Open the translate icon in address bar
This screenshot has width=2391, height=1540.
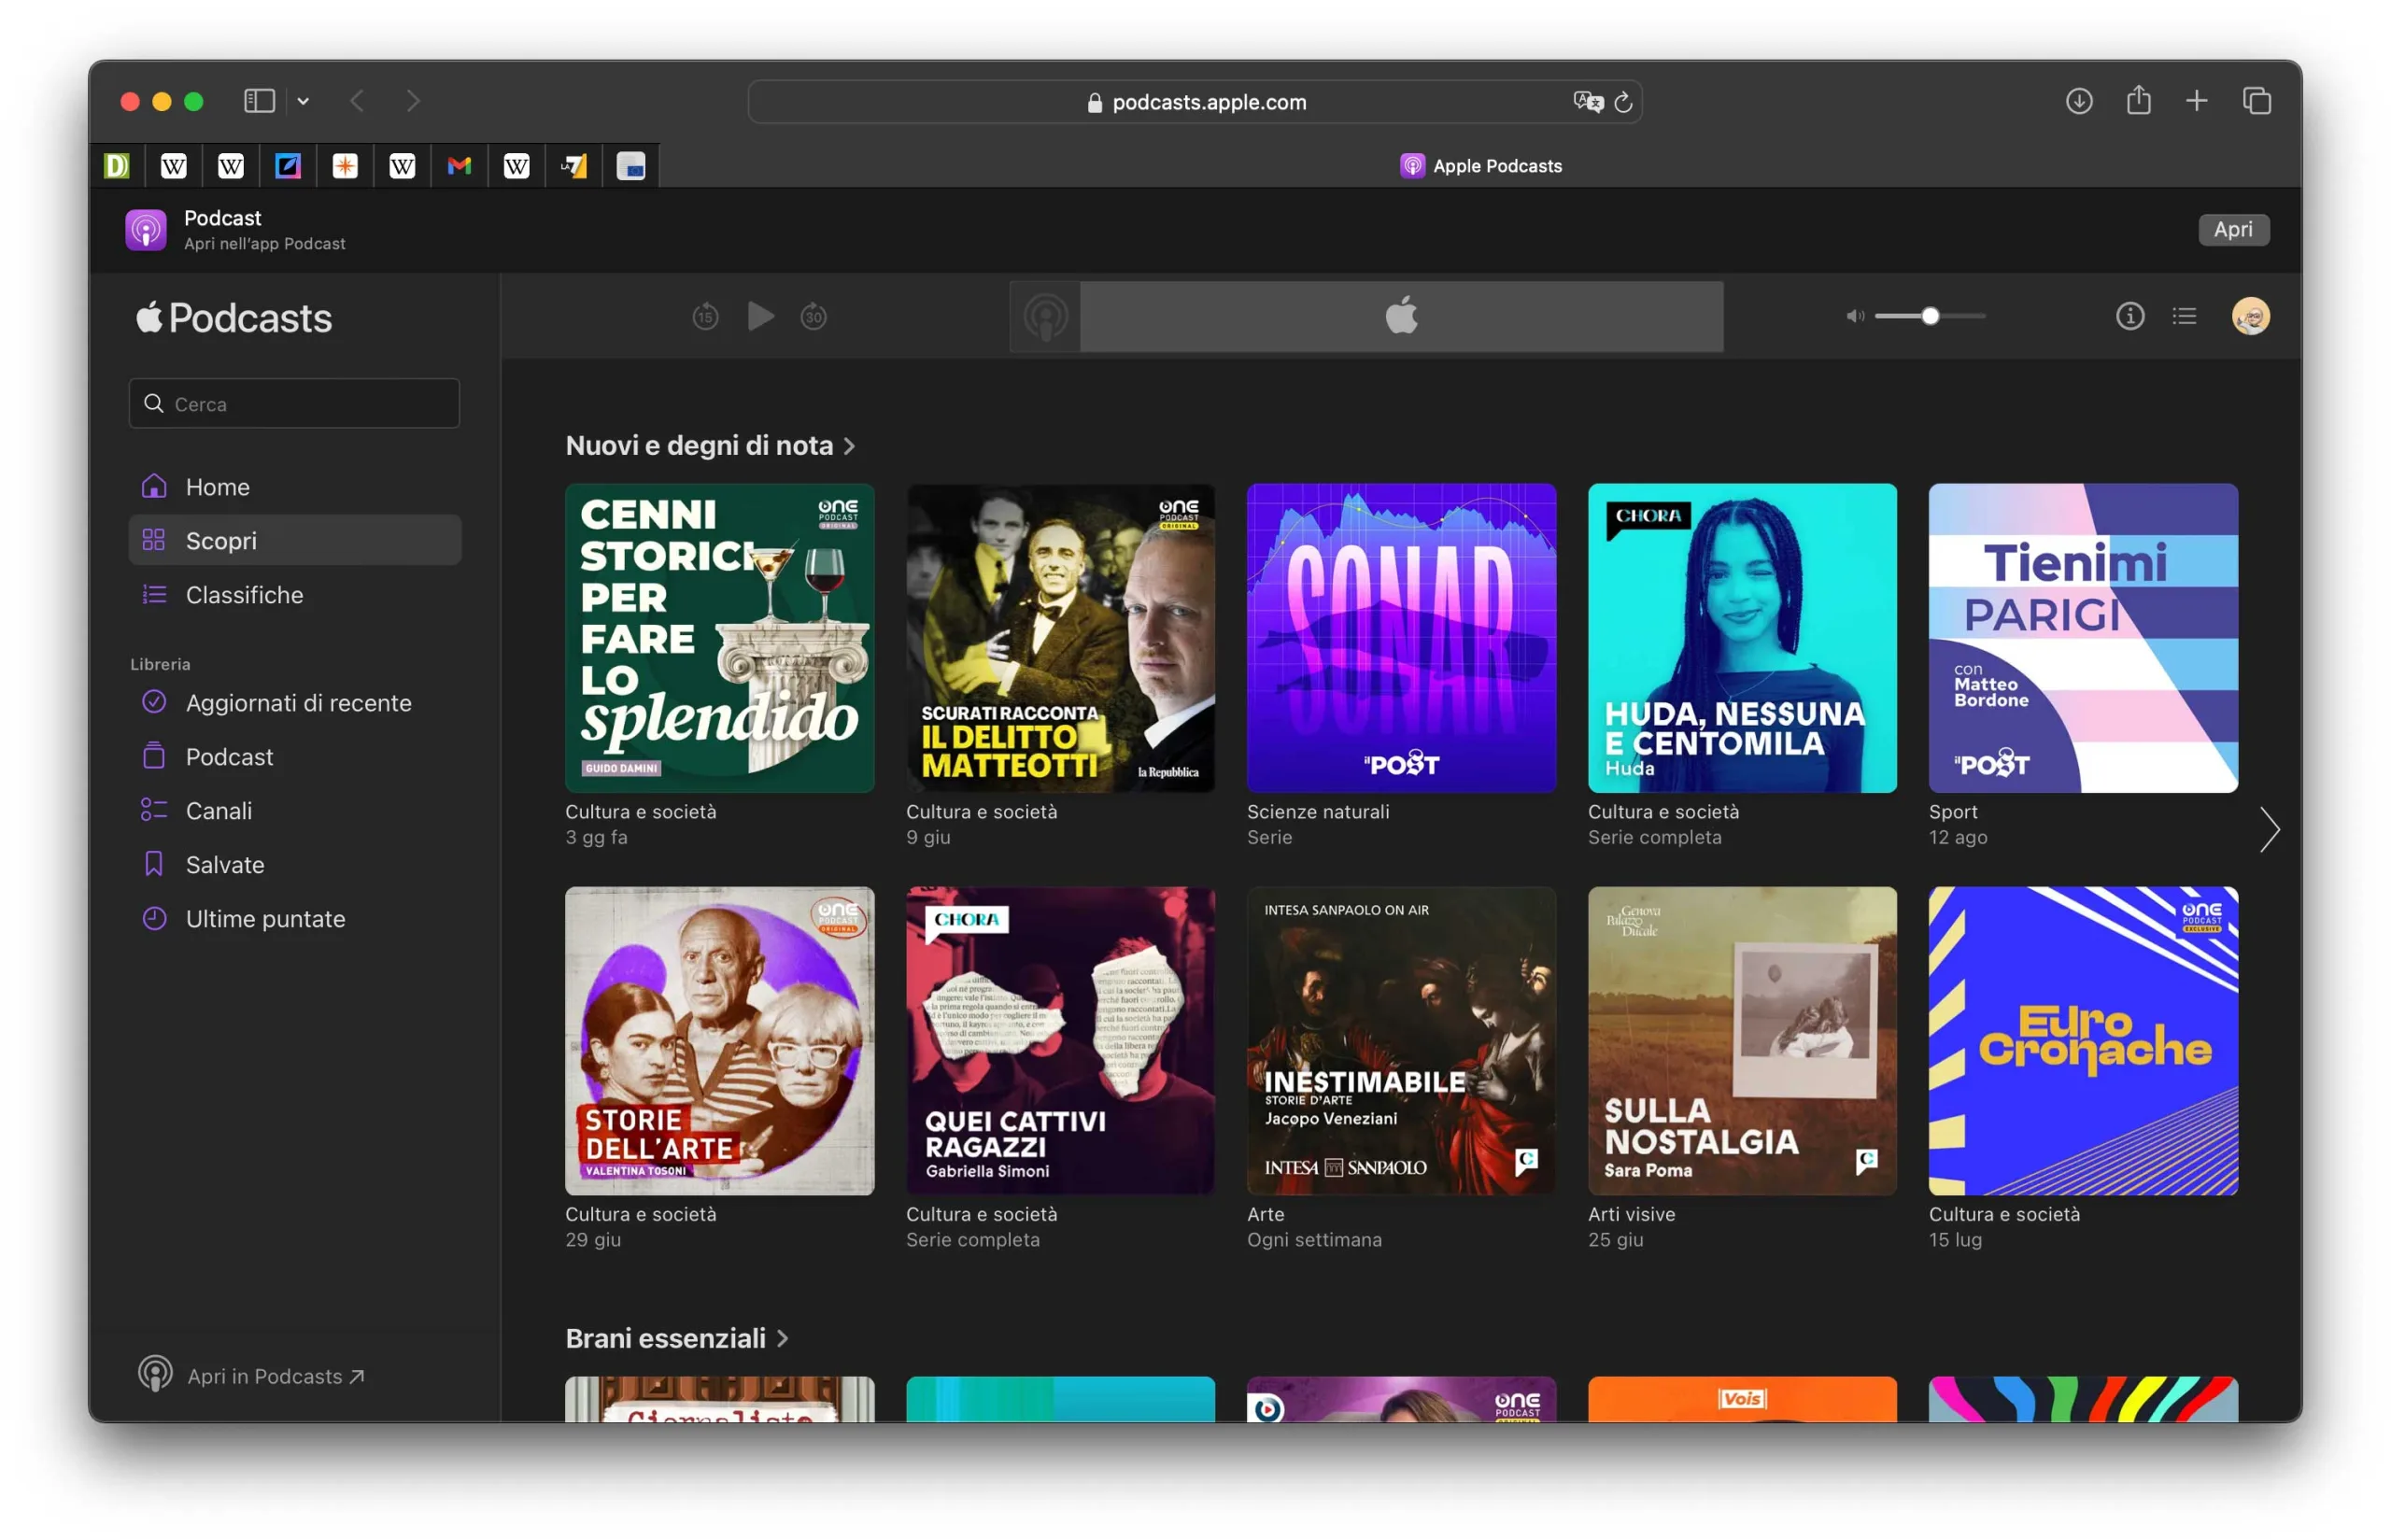point(1587,102)
